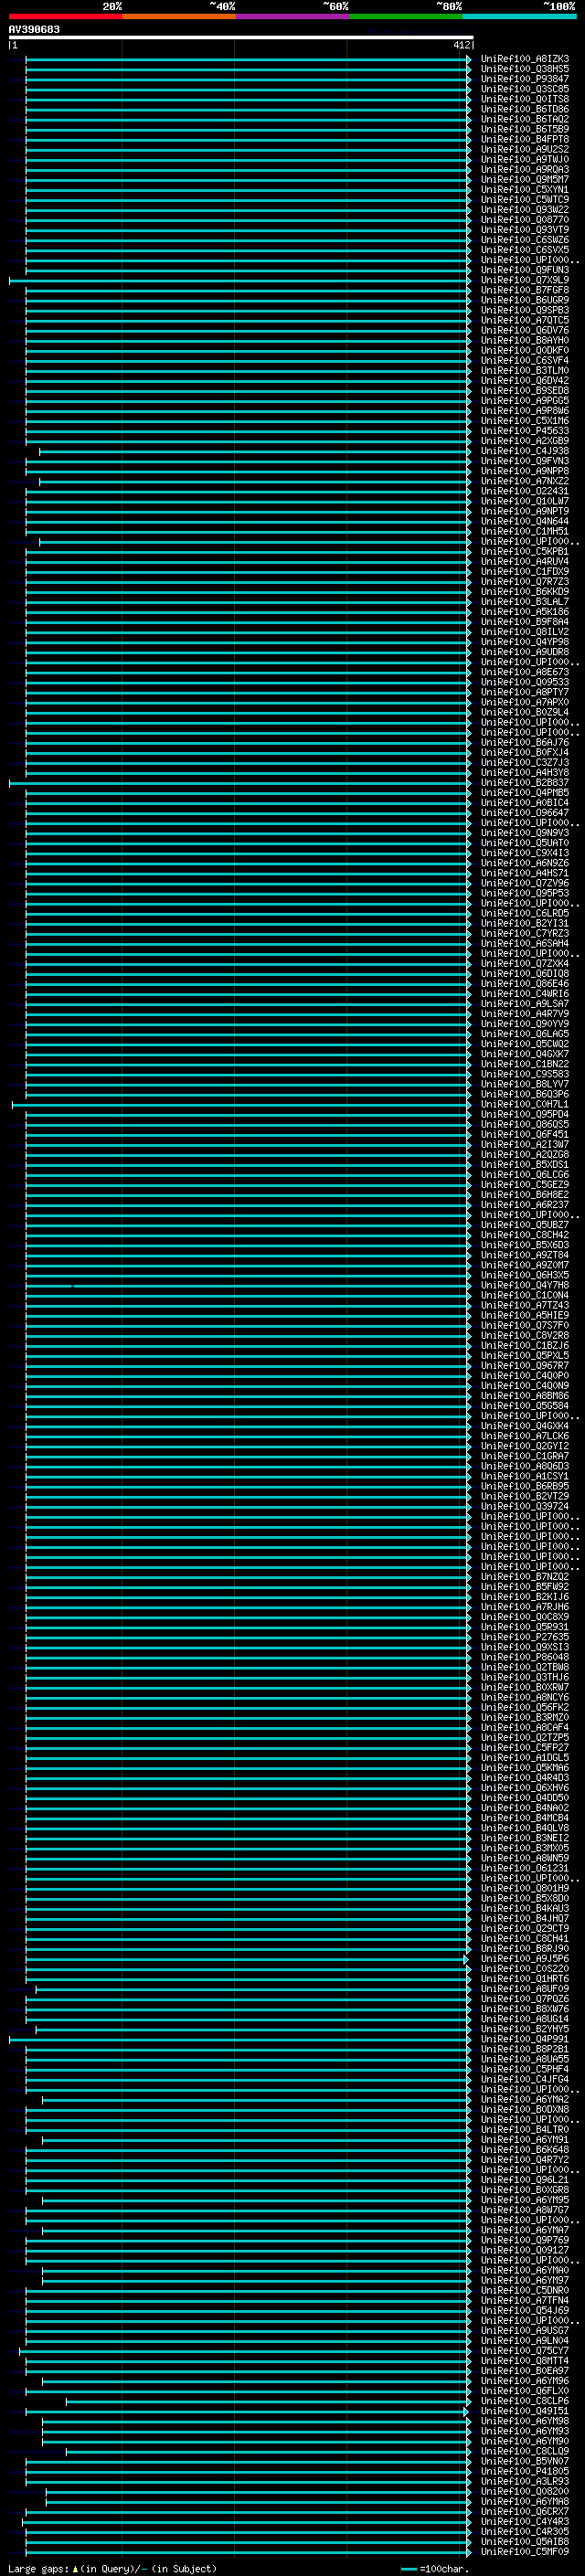Click hit label UniRef100_C6SVX5
This screenshot has width=585, height=2576.
click(524, 250)
